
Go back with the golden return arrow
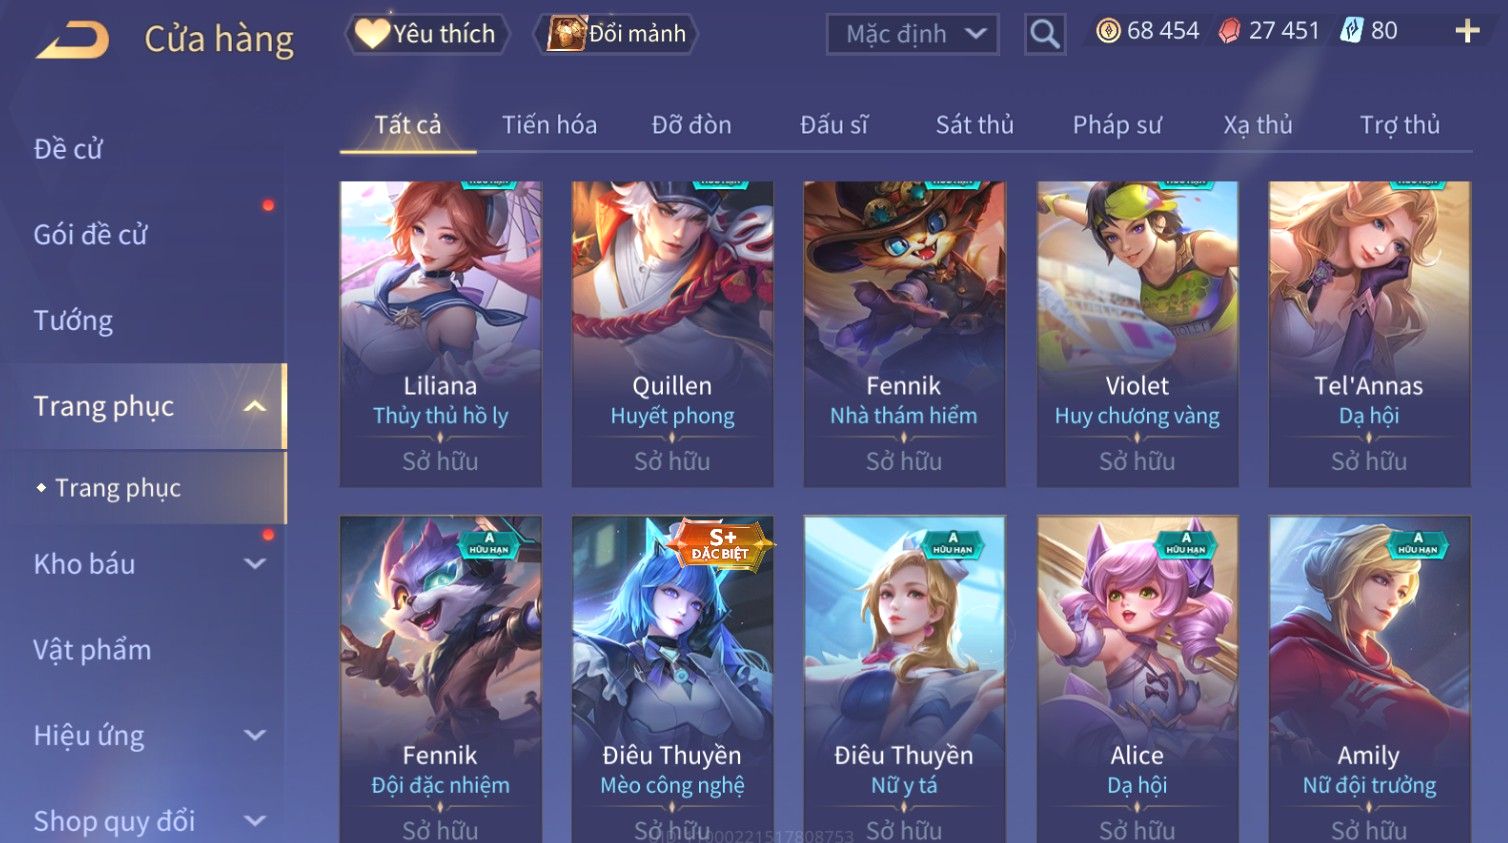72,40
